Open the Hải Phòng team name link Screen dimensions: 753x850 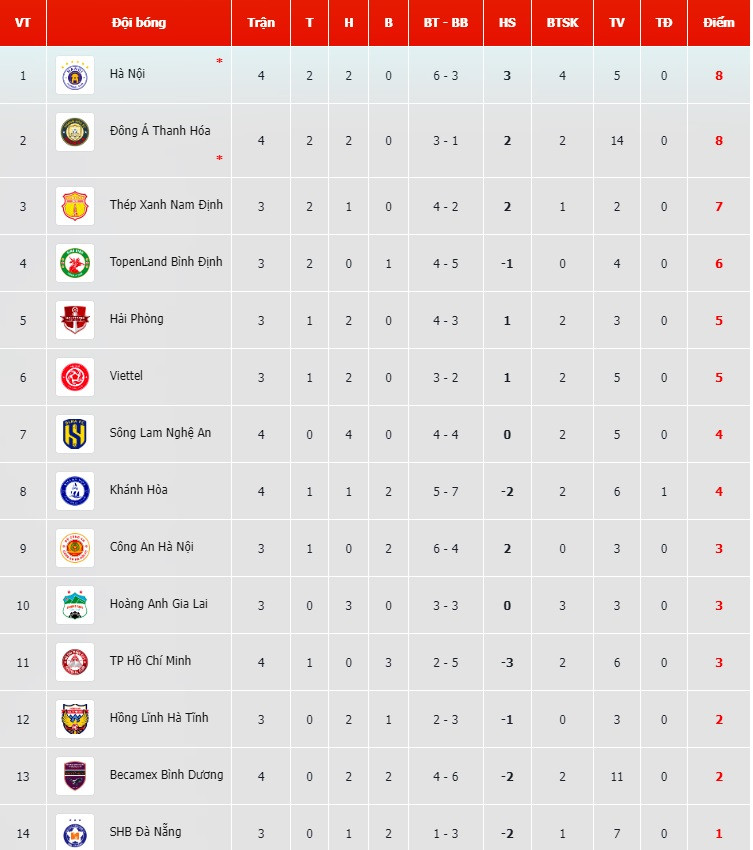click(136, 319)
